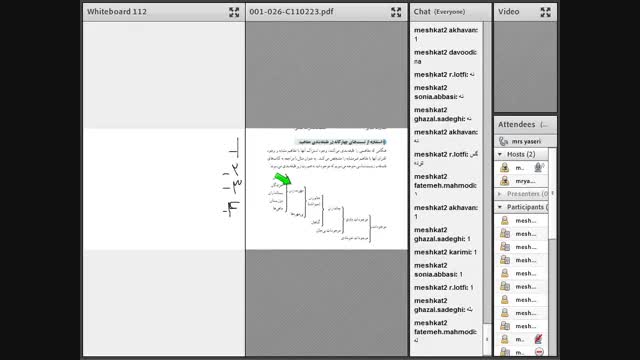The height and width of the screenshot is (360, 640).
Task: Select the last mesh... participant in the list
Action: (521, 326)
